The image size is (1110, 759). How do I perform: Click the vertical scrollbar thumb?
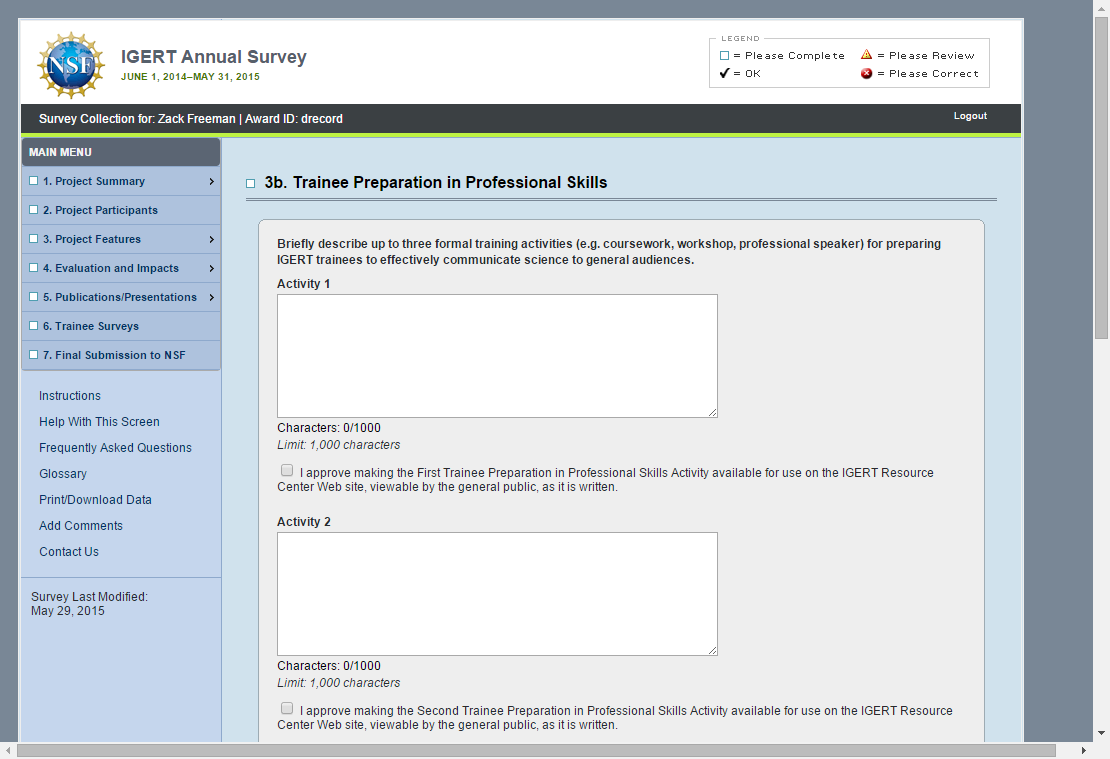click(1101, 180)
